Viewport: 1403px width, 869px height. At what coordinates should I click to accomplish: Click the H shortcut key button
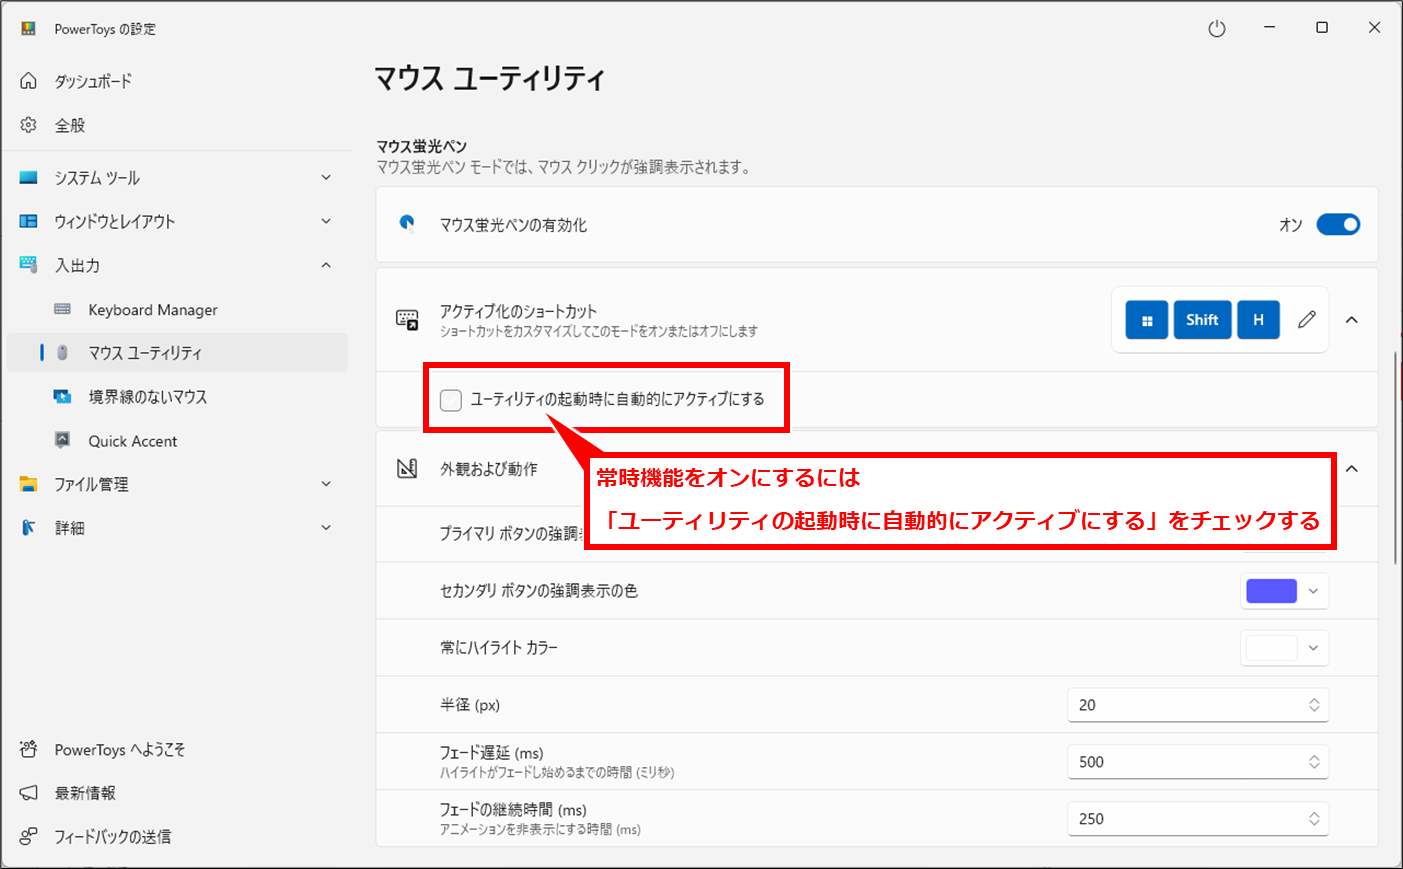[x=1258, y=320]
